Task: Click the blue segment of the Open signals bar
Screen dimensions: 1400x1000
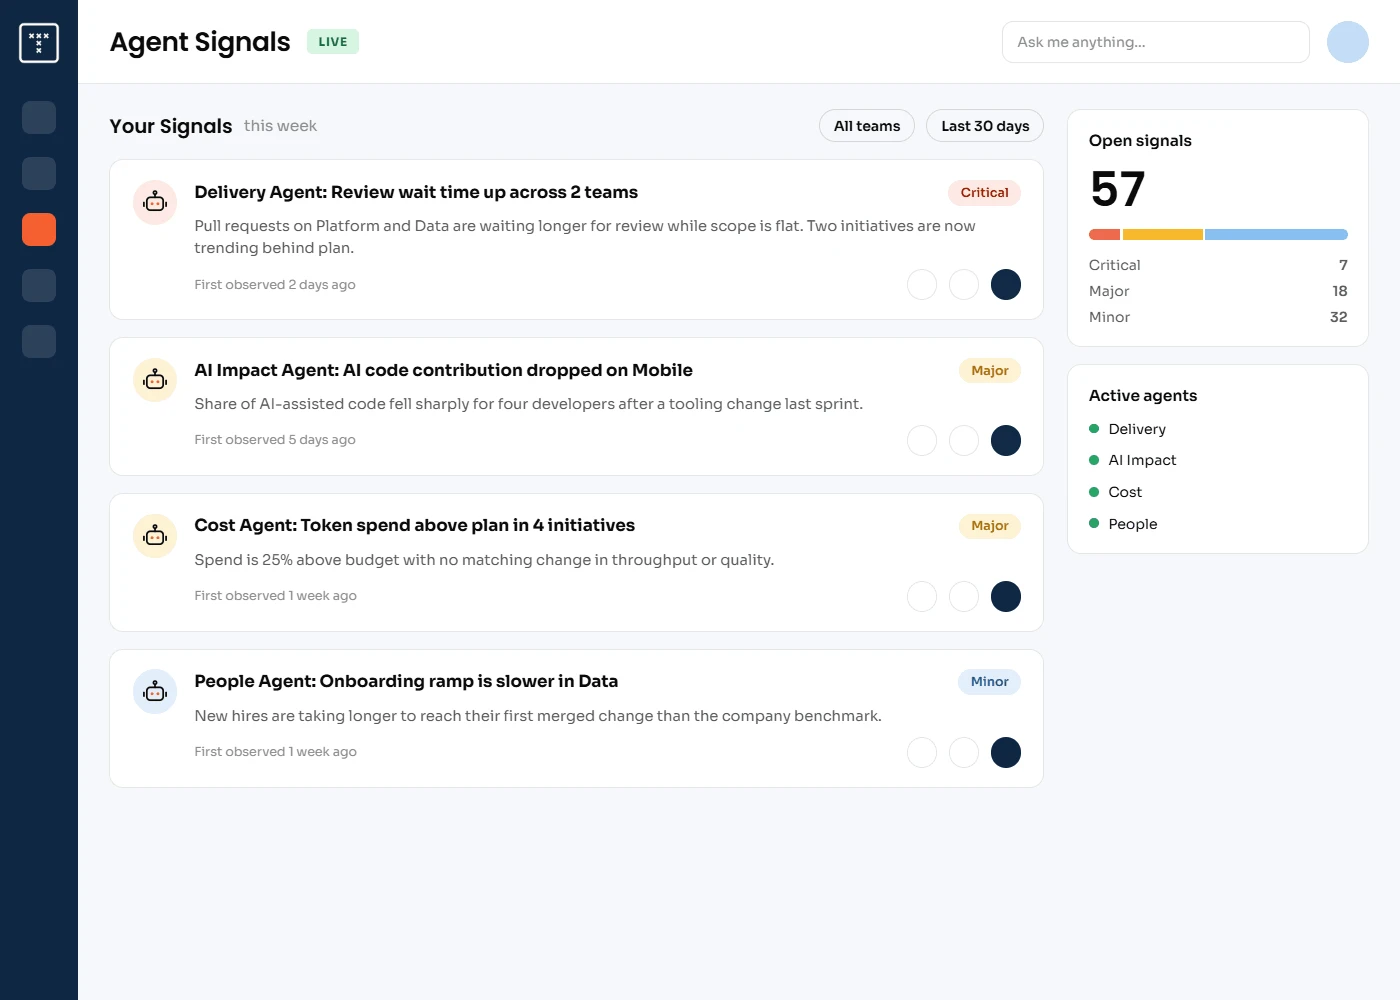Action: point(1276,235)
